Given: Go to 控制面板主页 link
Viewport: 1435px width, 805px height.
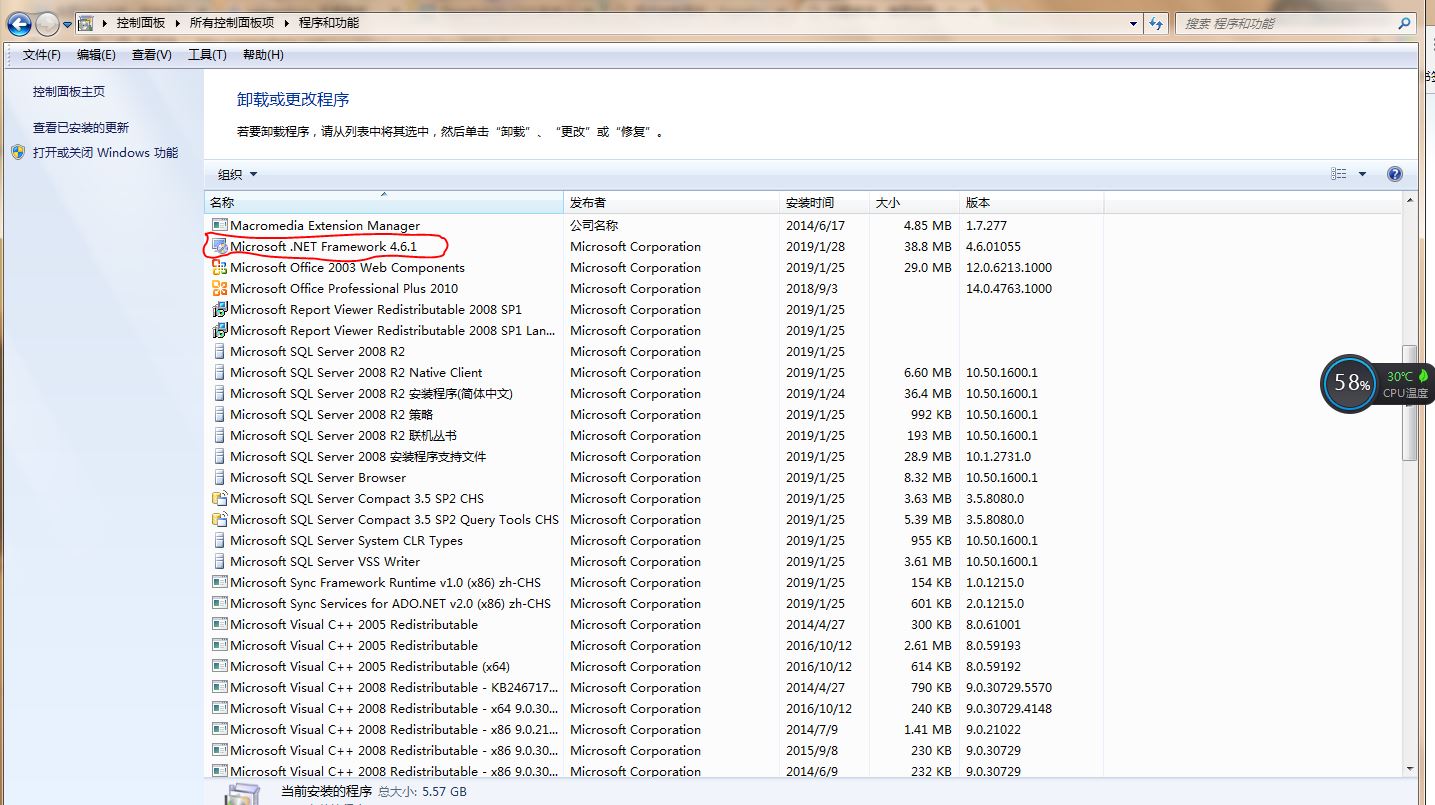Looking at the screenshot, I should (69, 92).
